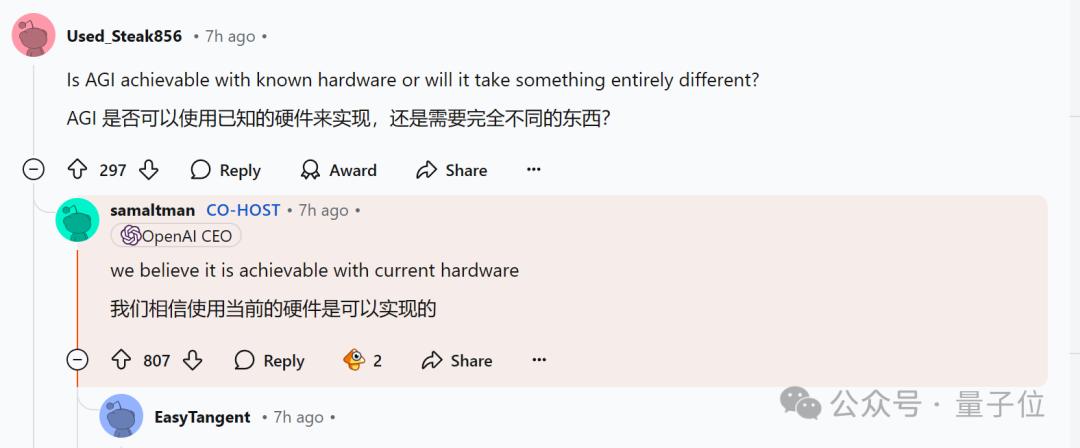The height and width of the screenshot is (448, 1080).
Task: Click samaltman's teal avatar
Action: pyautogui.click(x=77, y=220)
